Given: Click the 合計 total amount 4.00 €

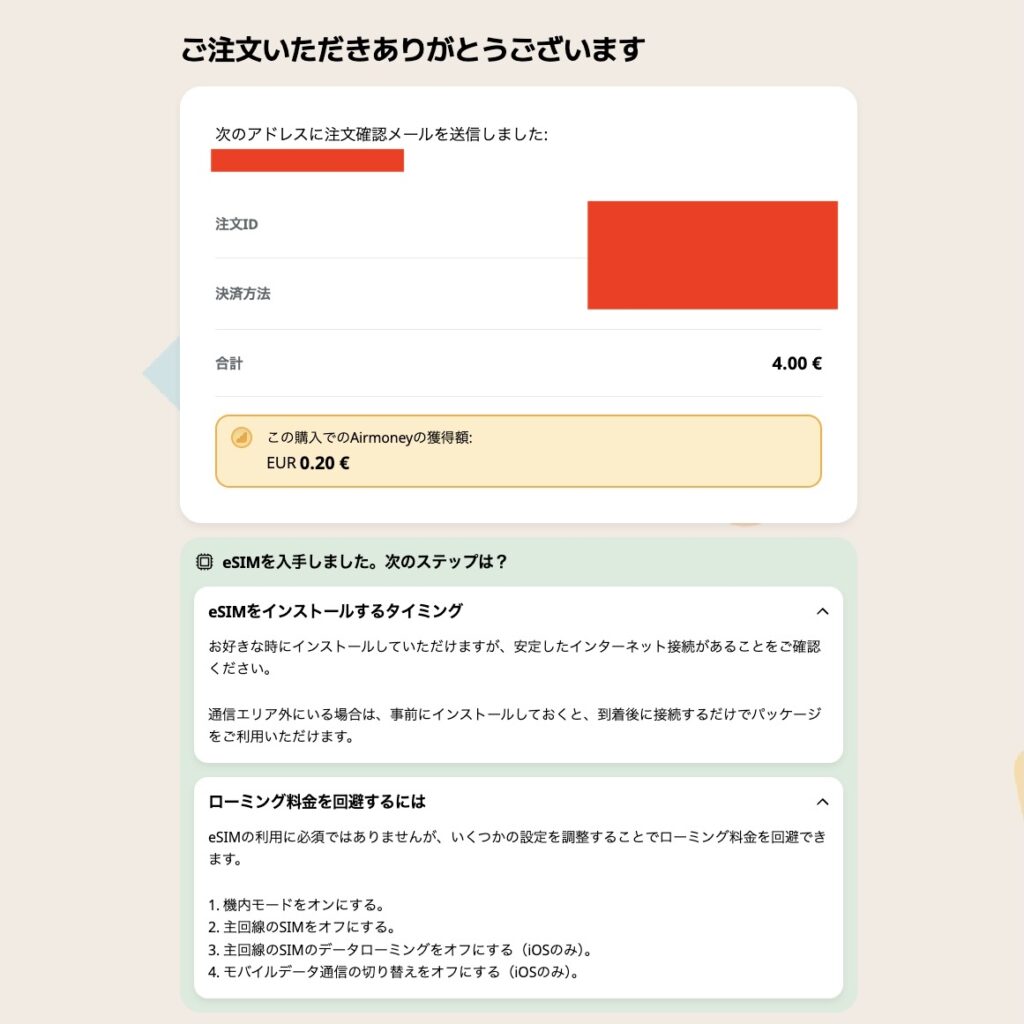Looking at the screenshot, I should click(x=794, y=363).
